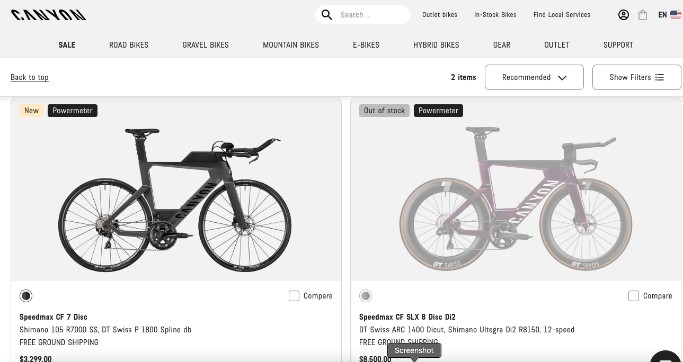Open the SALE menu
Image resolution: width=683 pixels, height=362 pixels.
tap(67, 45)
